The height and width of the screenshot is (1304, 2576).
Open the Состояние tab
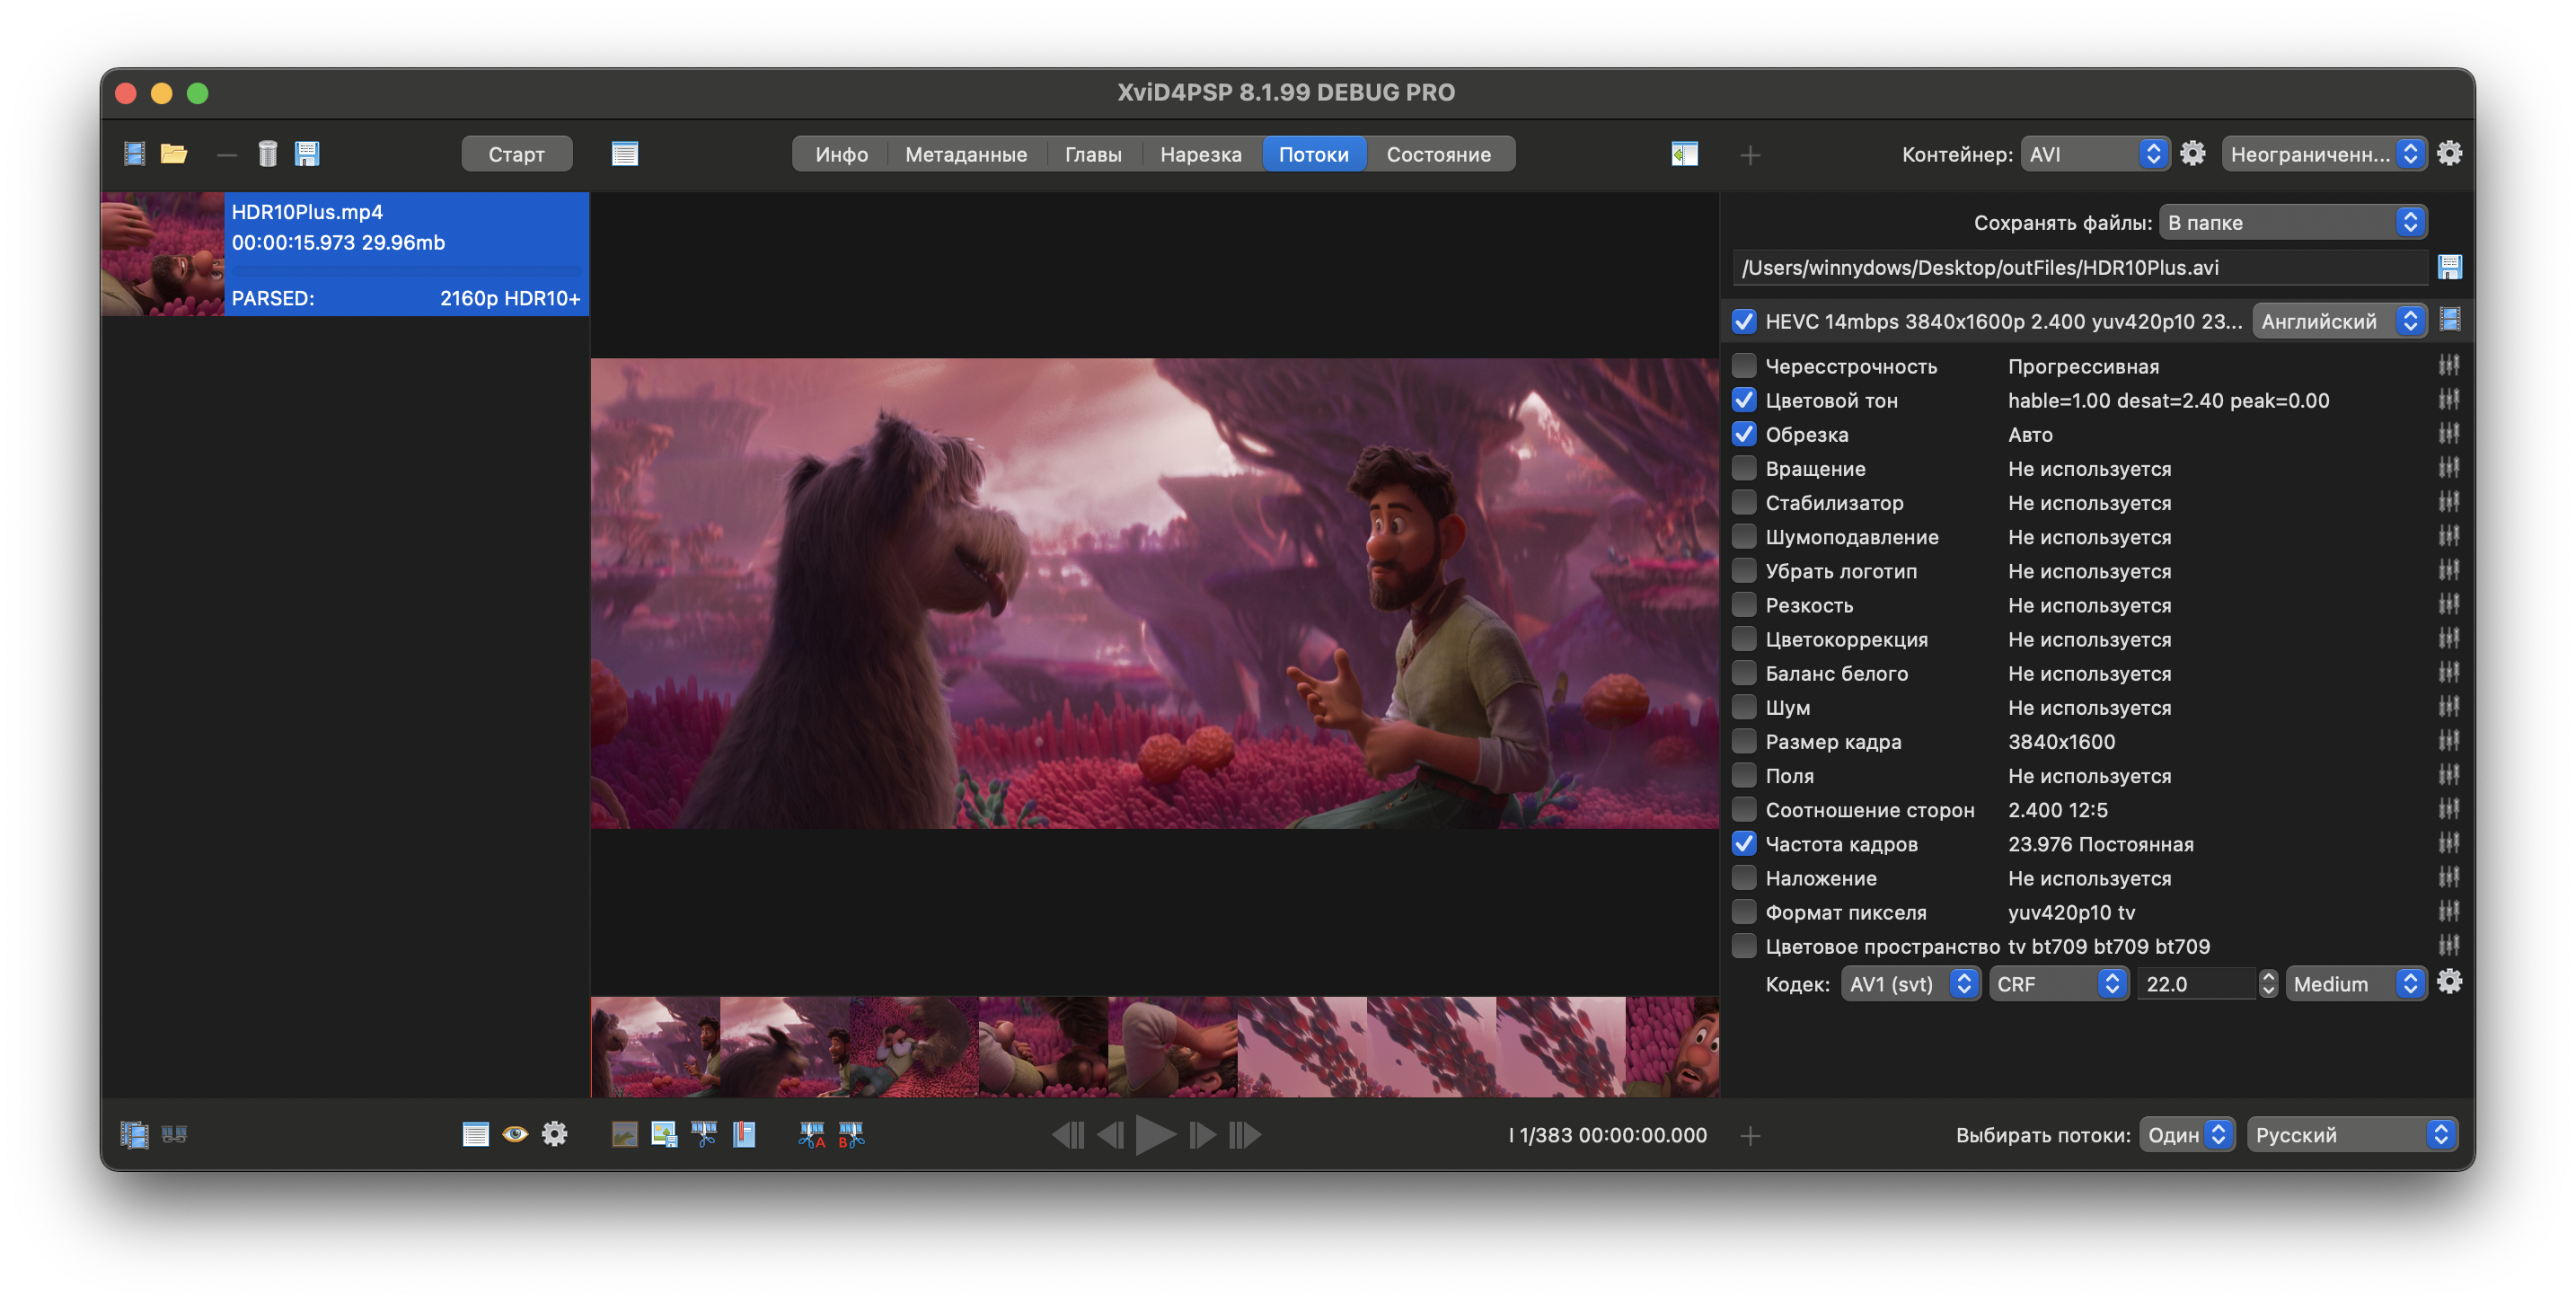point(1440,153)
